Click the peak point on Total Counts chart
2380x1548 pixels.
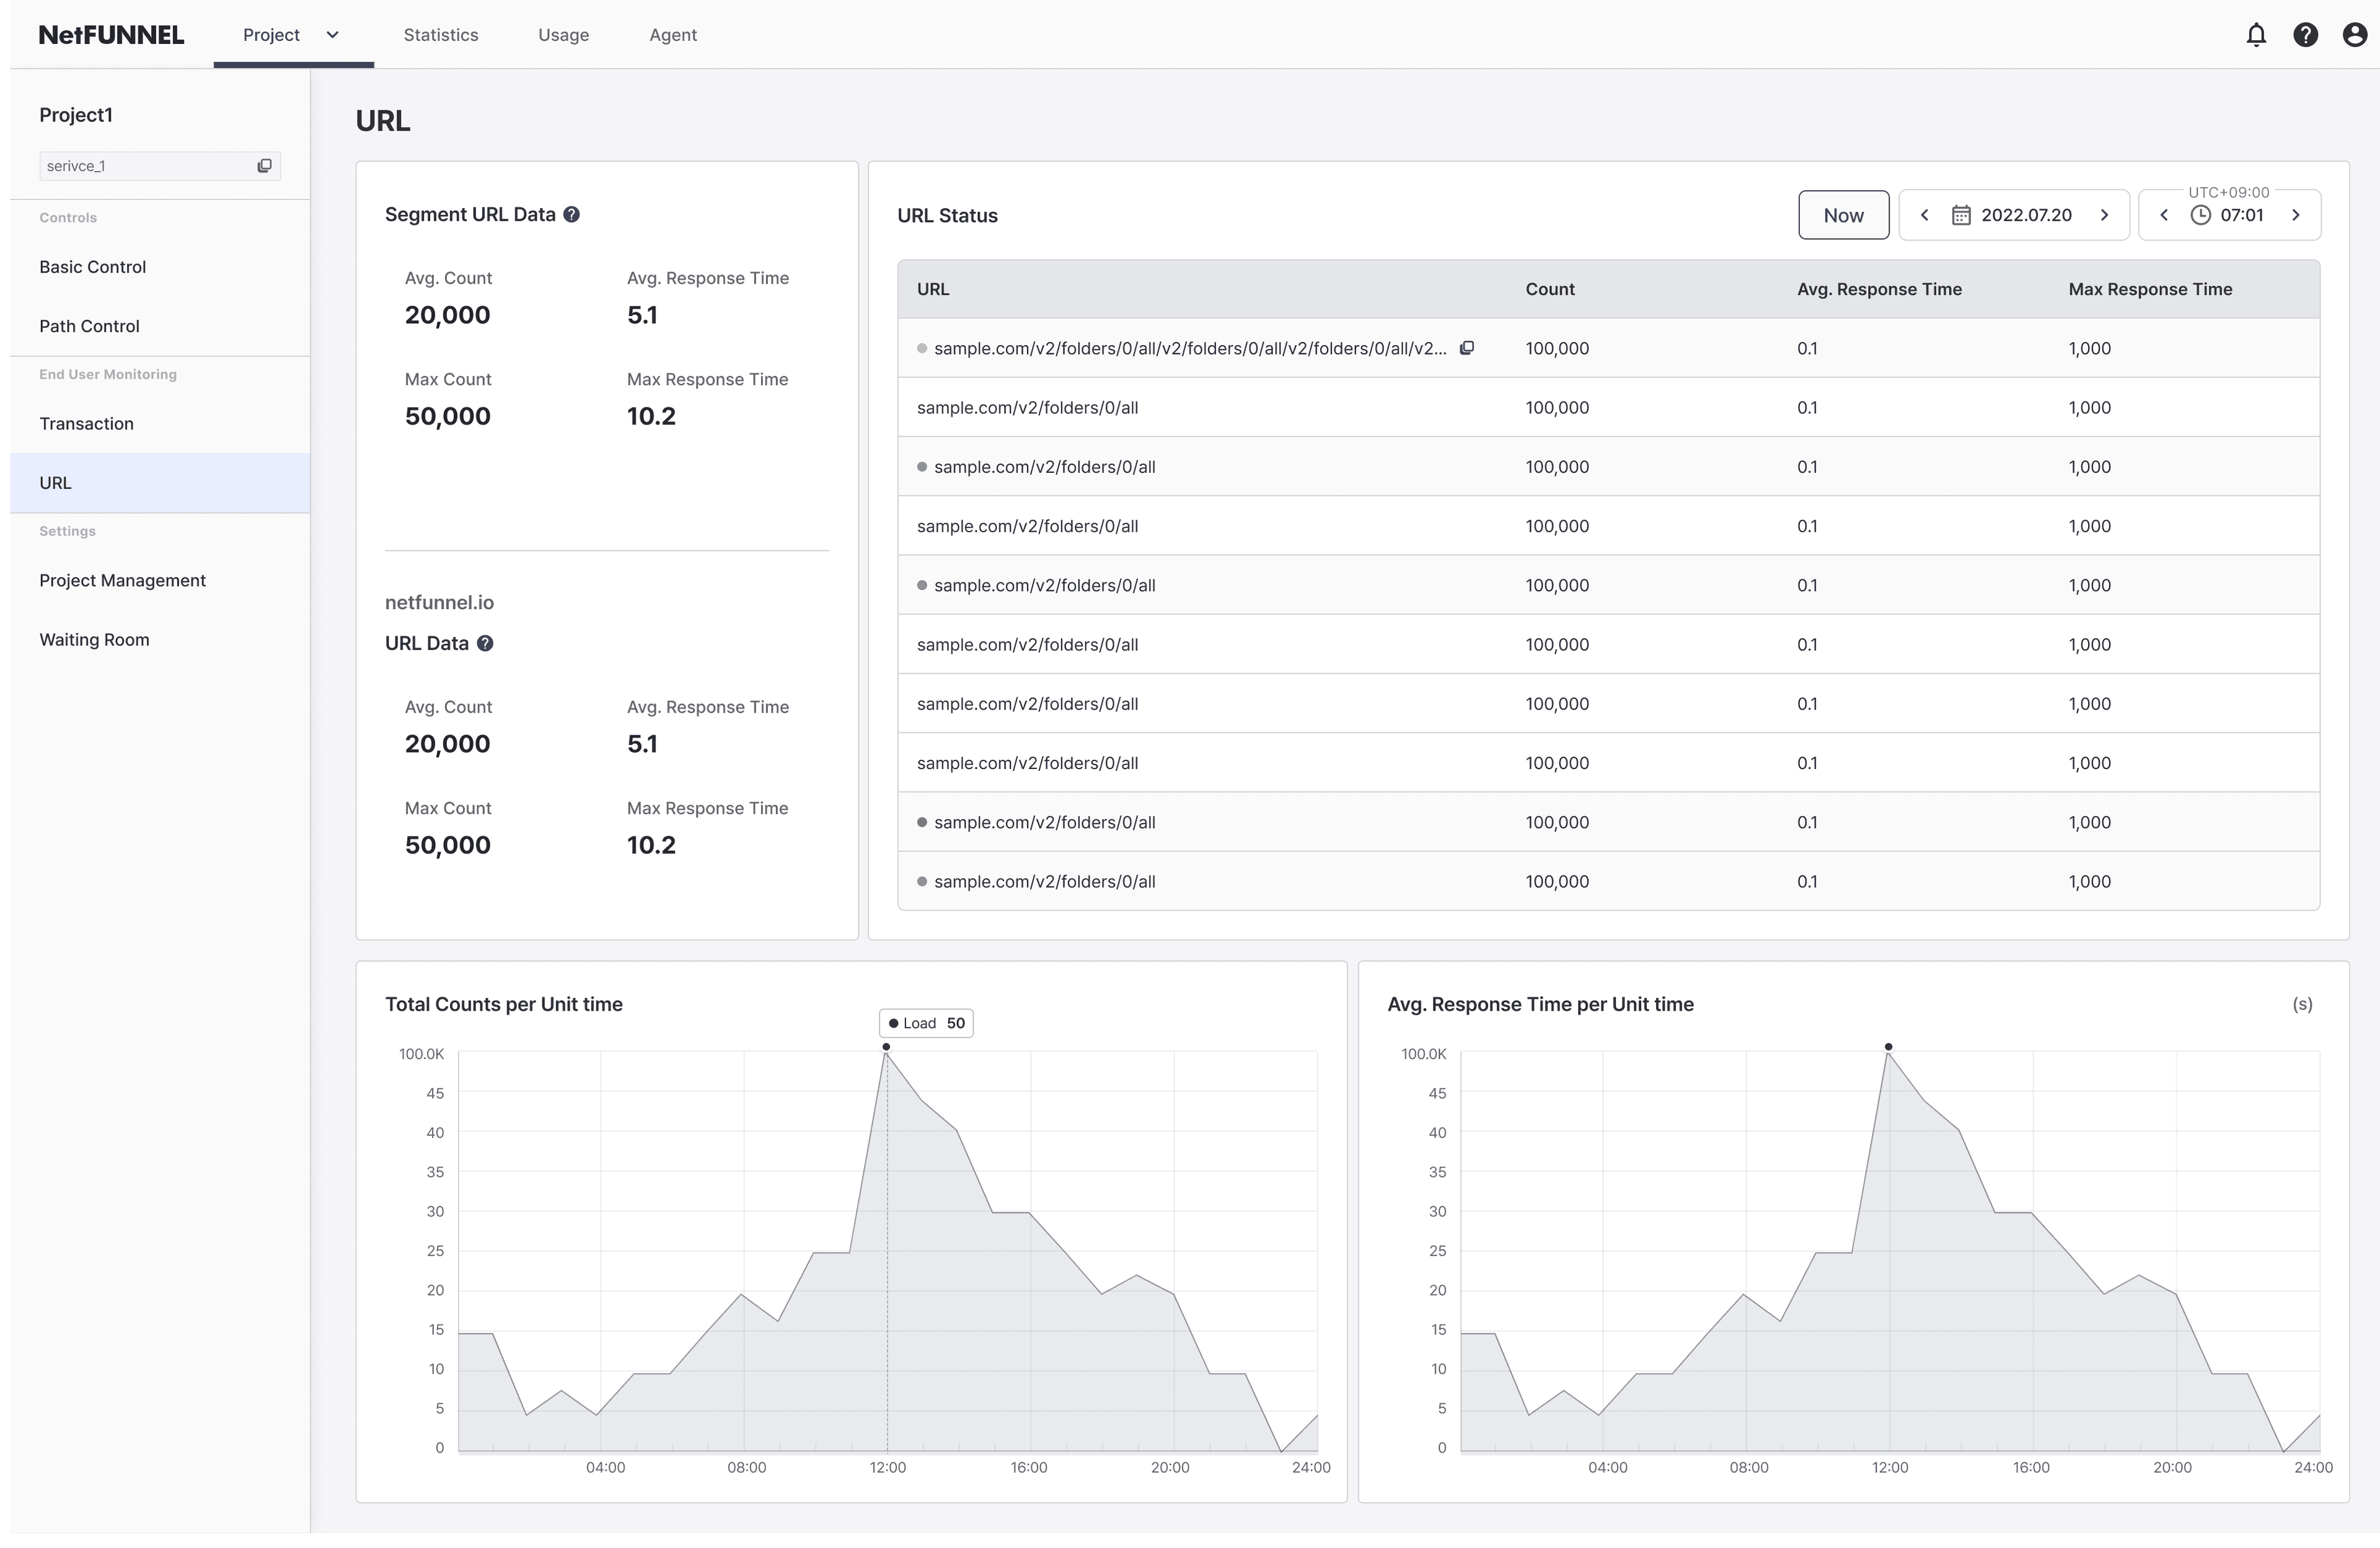coord(886,1047)
